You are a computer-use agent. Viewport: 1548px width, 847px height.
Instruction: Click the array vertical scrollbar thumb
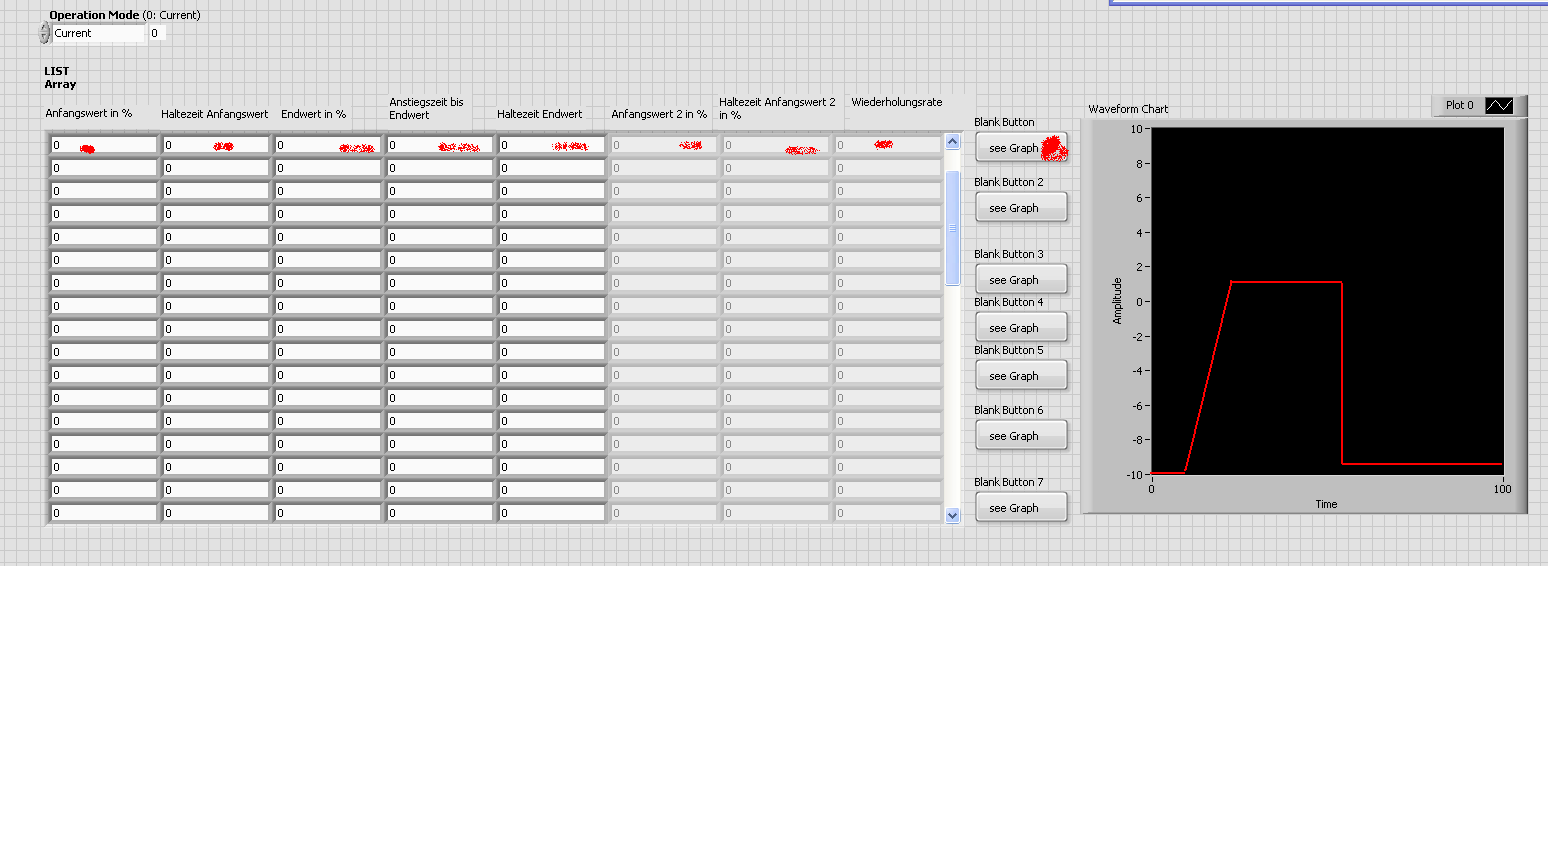pyautogui.click(x=953, y=228)
